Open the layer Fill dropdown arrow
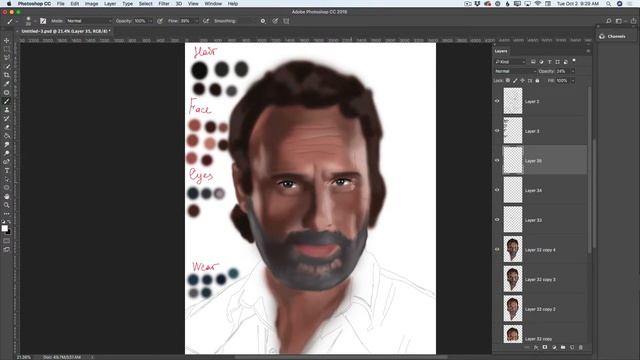The image size is (640, 360). point(573,81)
